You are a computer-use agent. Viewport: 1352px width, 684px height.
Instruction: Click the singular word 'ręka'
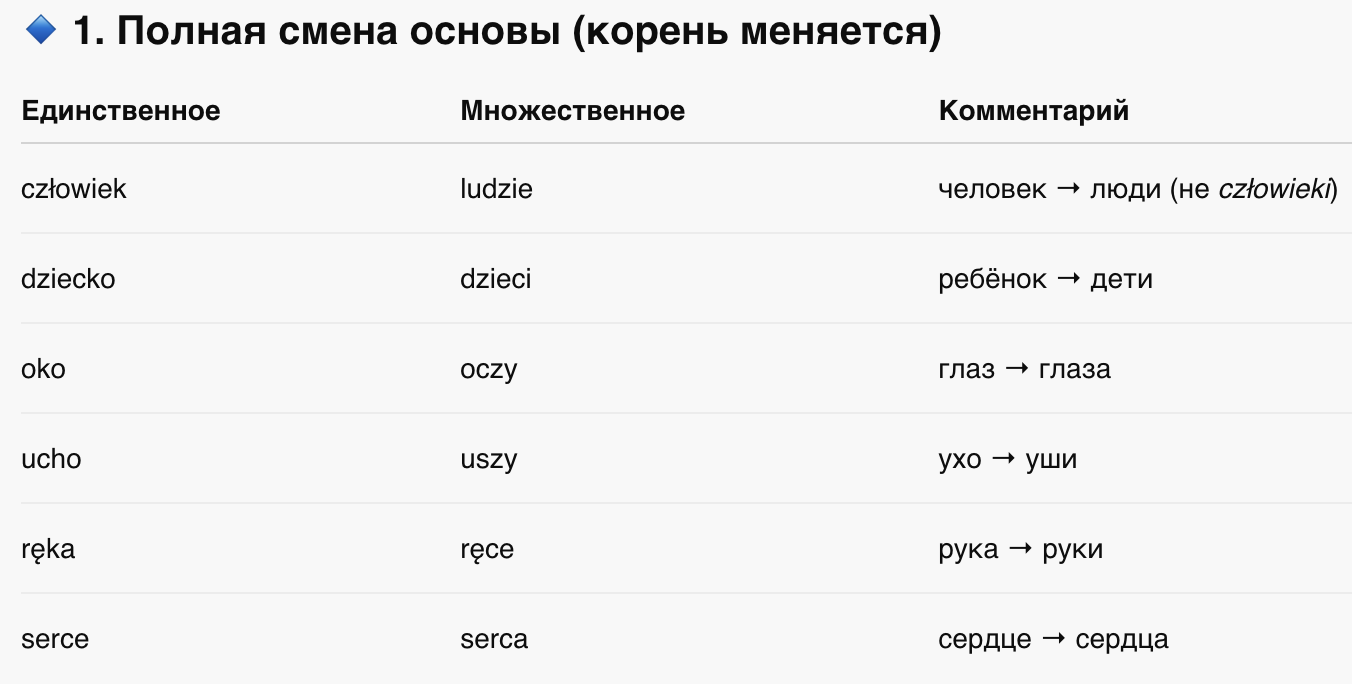[x=48, y=549]
